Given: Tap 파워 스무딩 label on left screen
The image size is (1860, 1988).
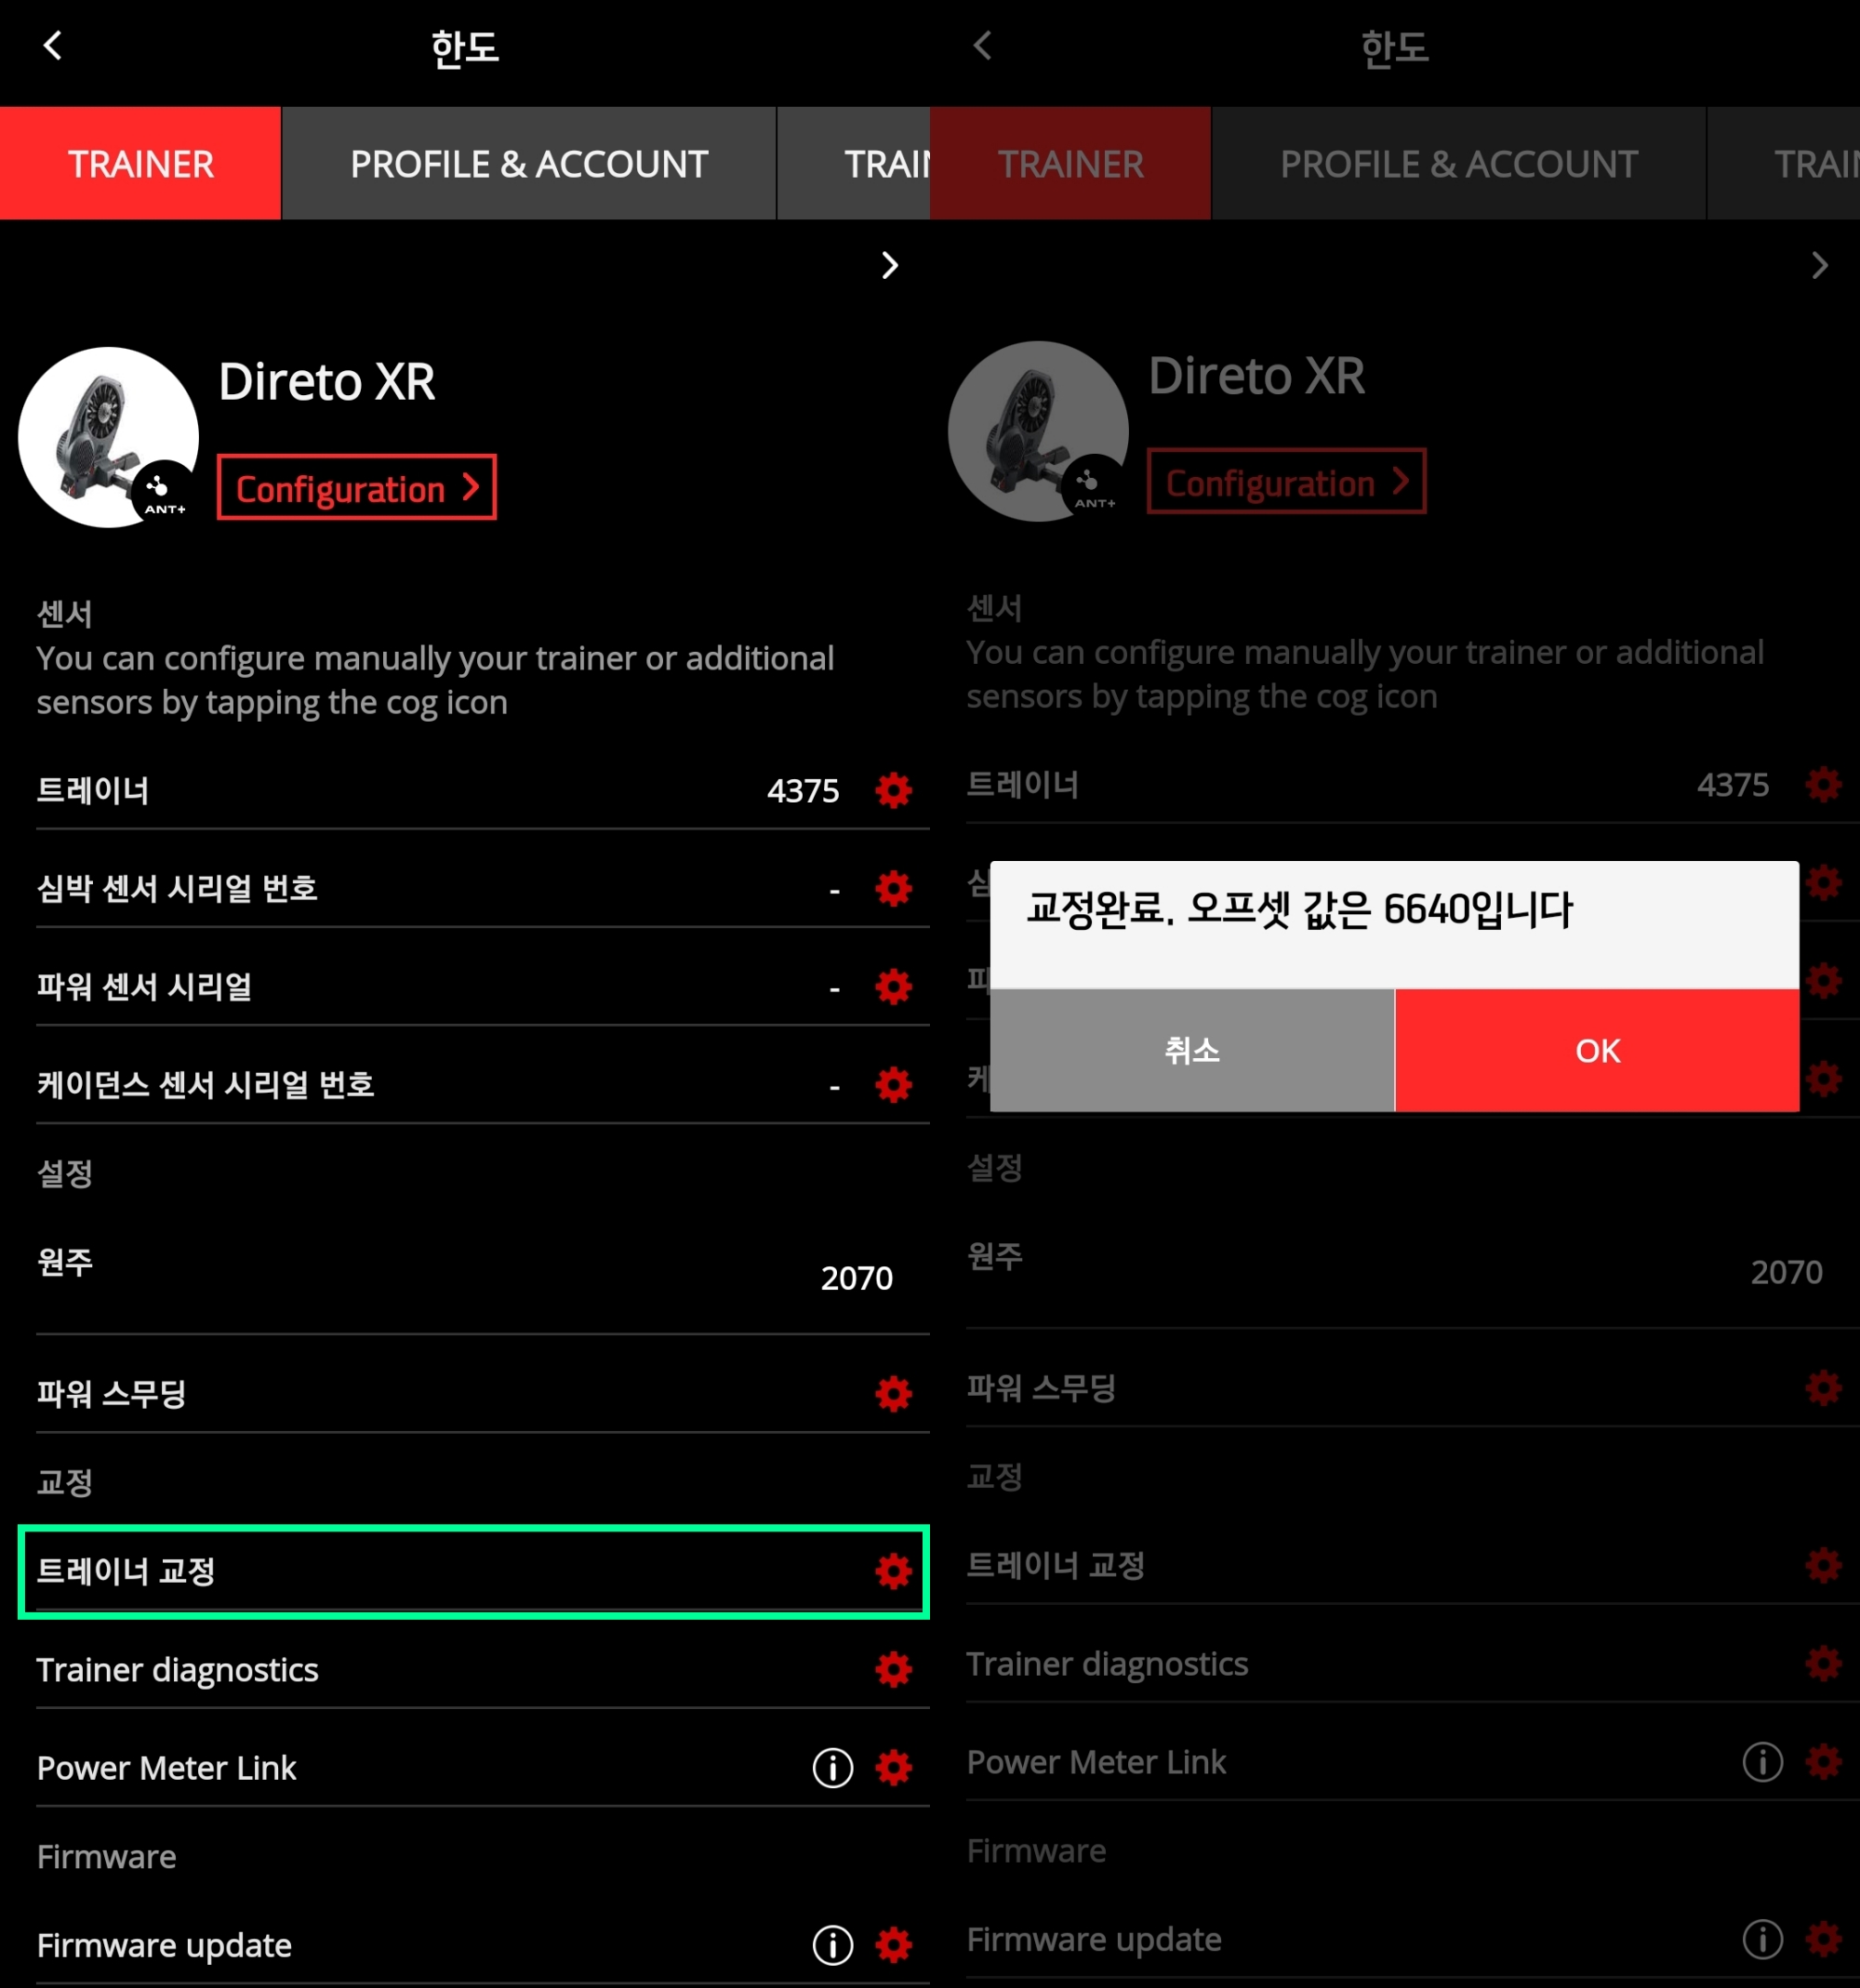Looking at the screenshot, I should 111,1393.
